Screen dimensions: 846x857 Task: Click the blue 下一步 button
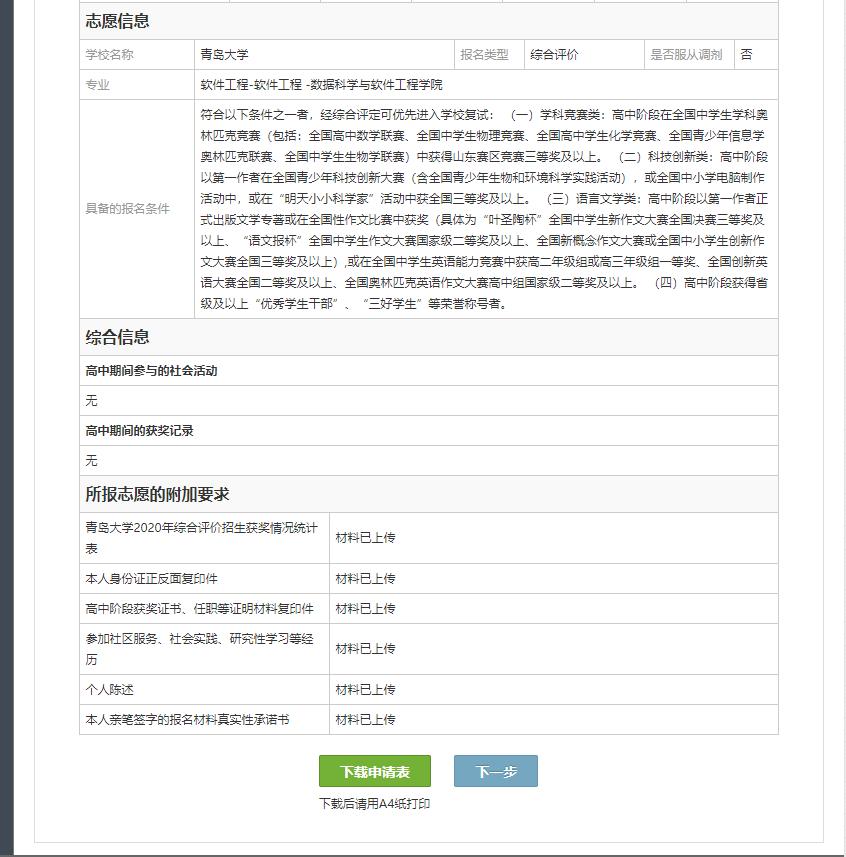pyautogui.click(x=496, y=771)
